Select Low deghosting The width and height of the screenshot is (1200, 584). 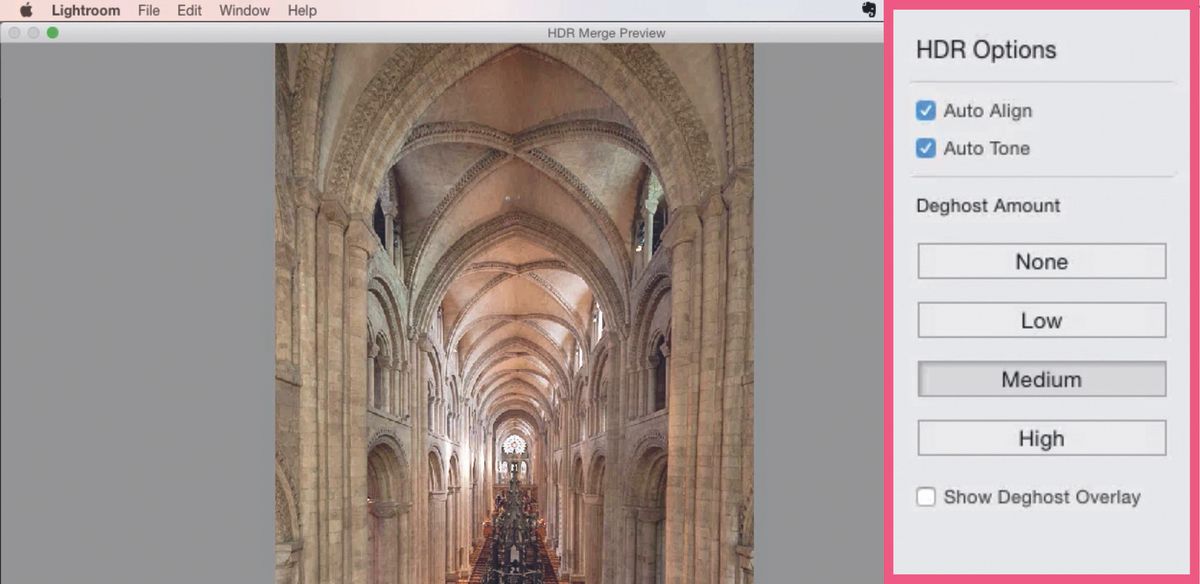point(1041,320)
